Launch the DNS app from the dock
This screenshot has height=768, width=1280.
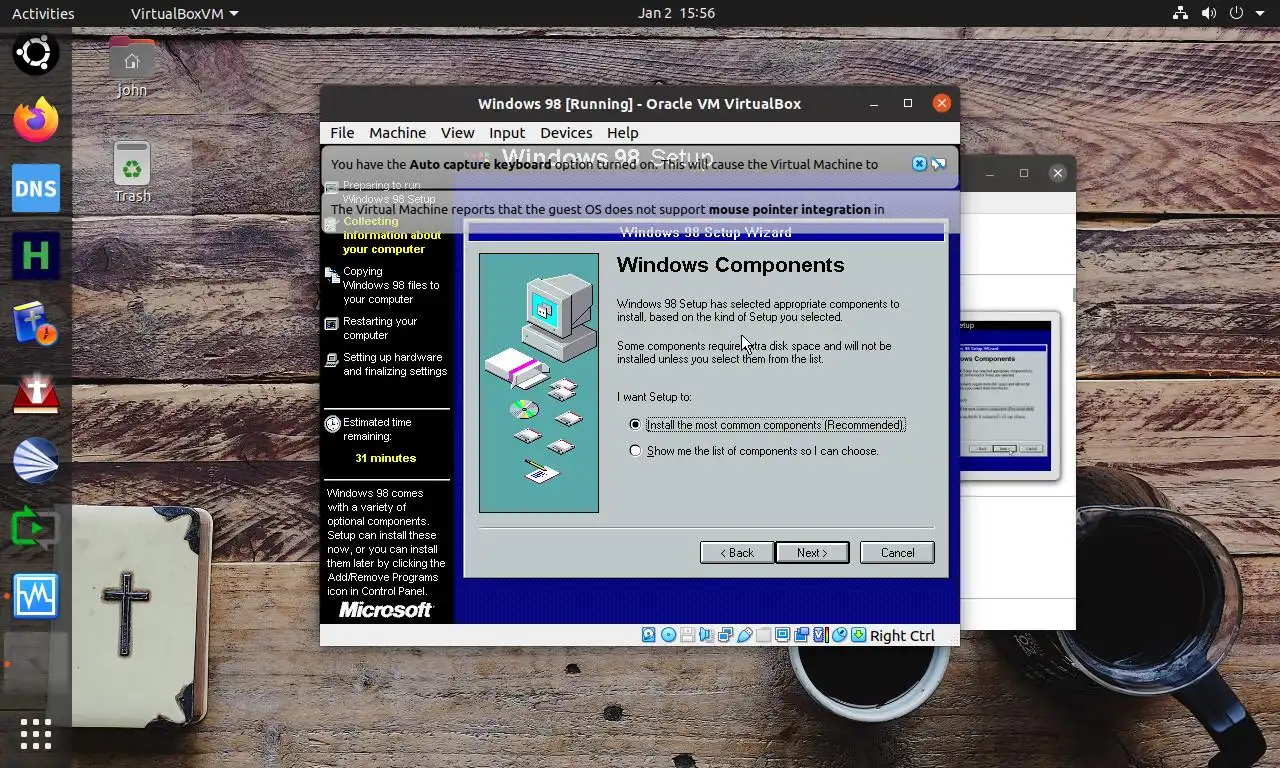click(36, 188)
